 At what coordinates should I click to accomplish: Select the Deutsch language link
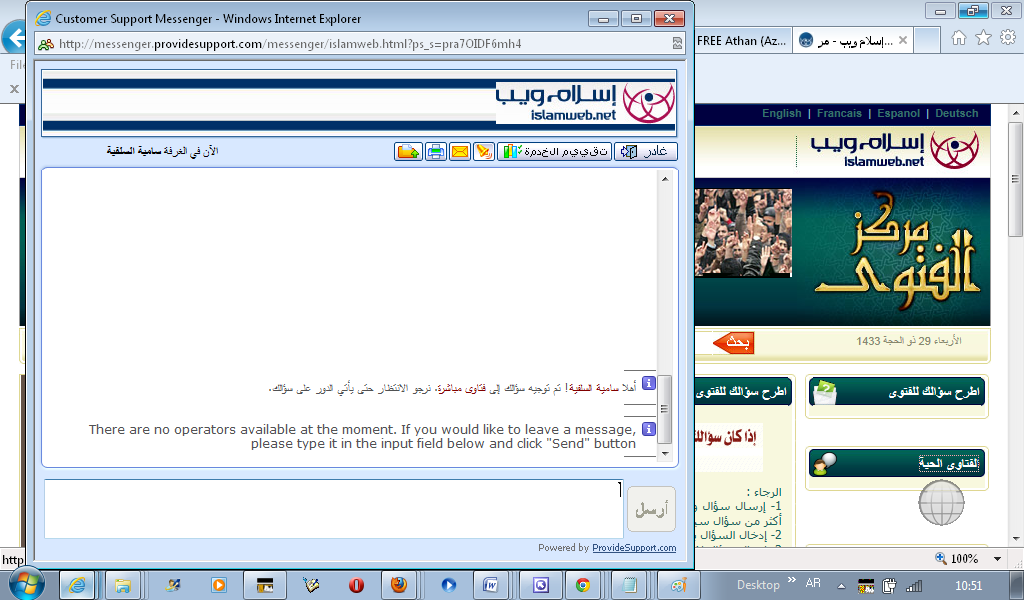[957, 114]
